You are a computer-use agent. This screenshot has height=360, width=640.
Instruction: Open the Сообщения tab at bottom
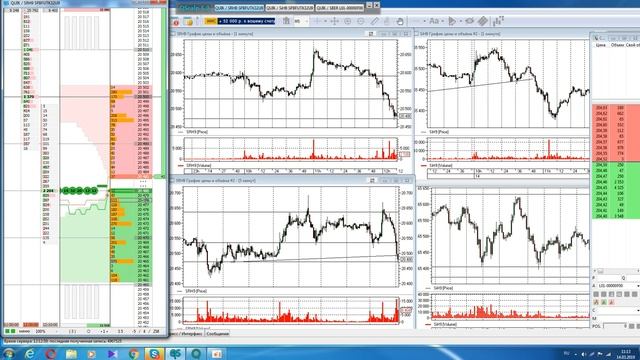[217, 333]
